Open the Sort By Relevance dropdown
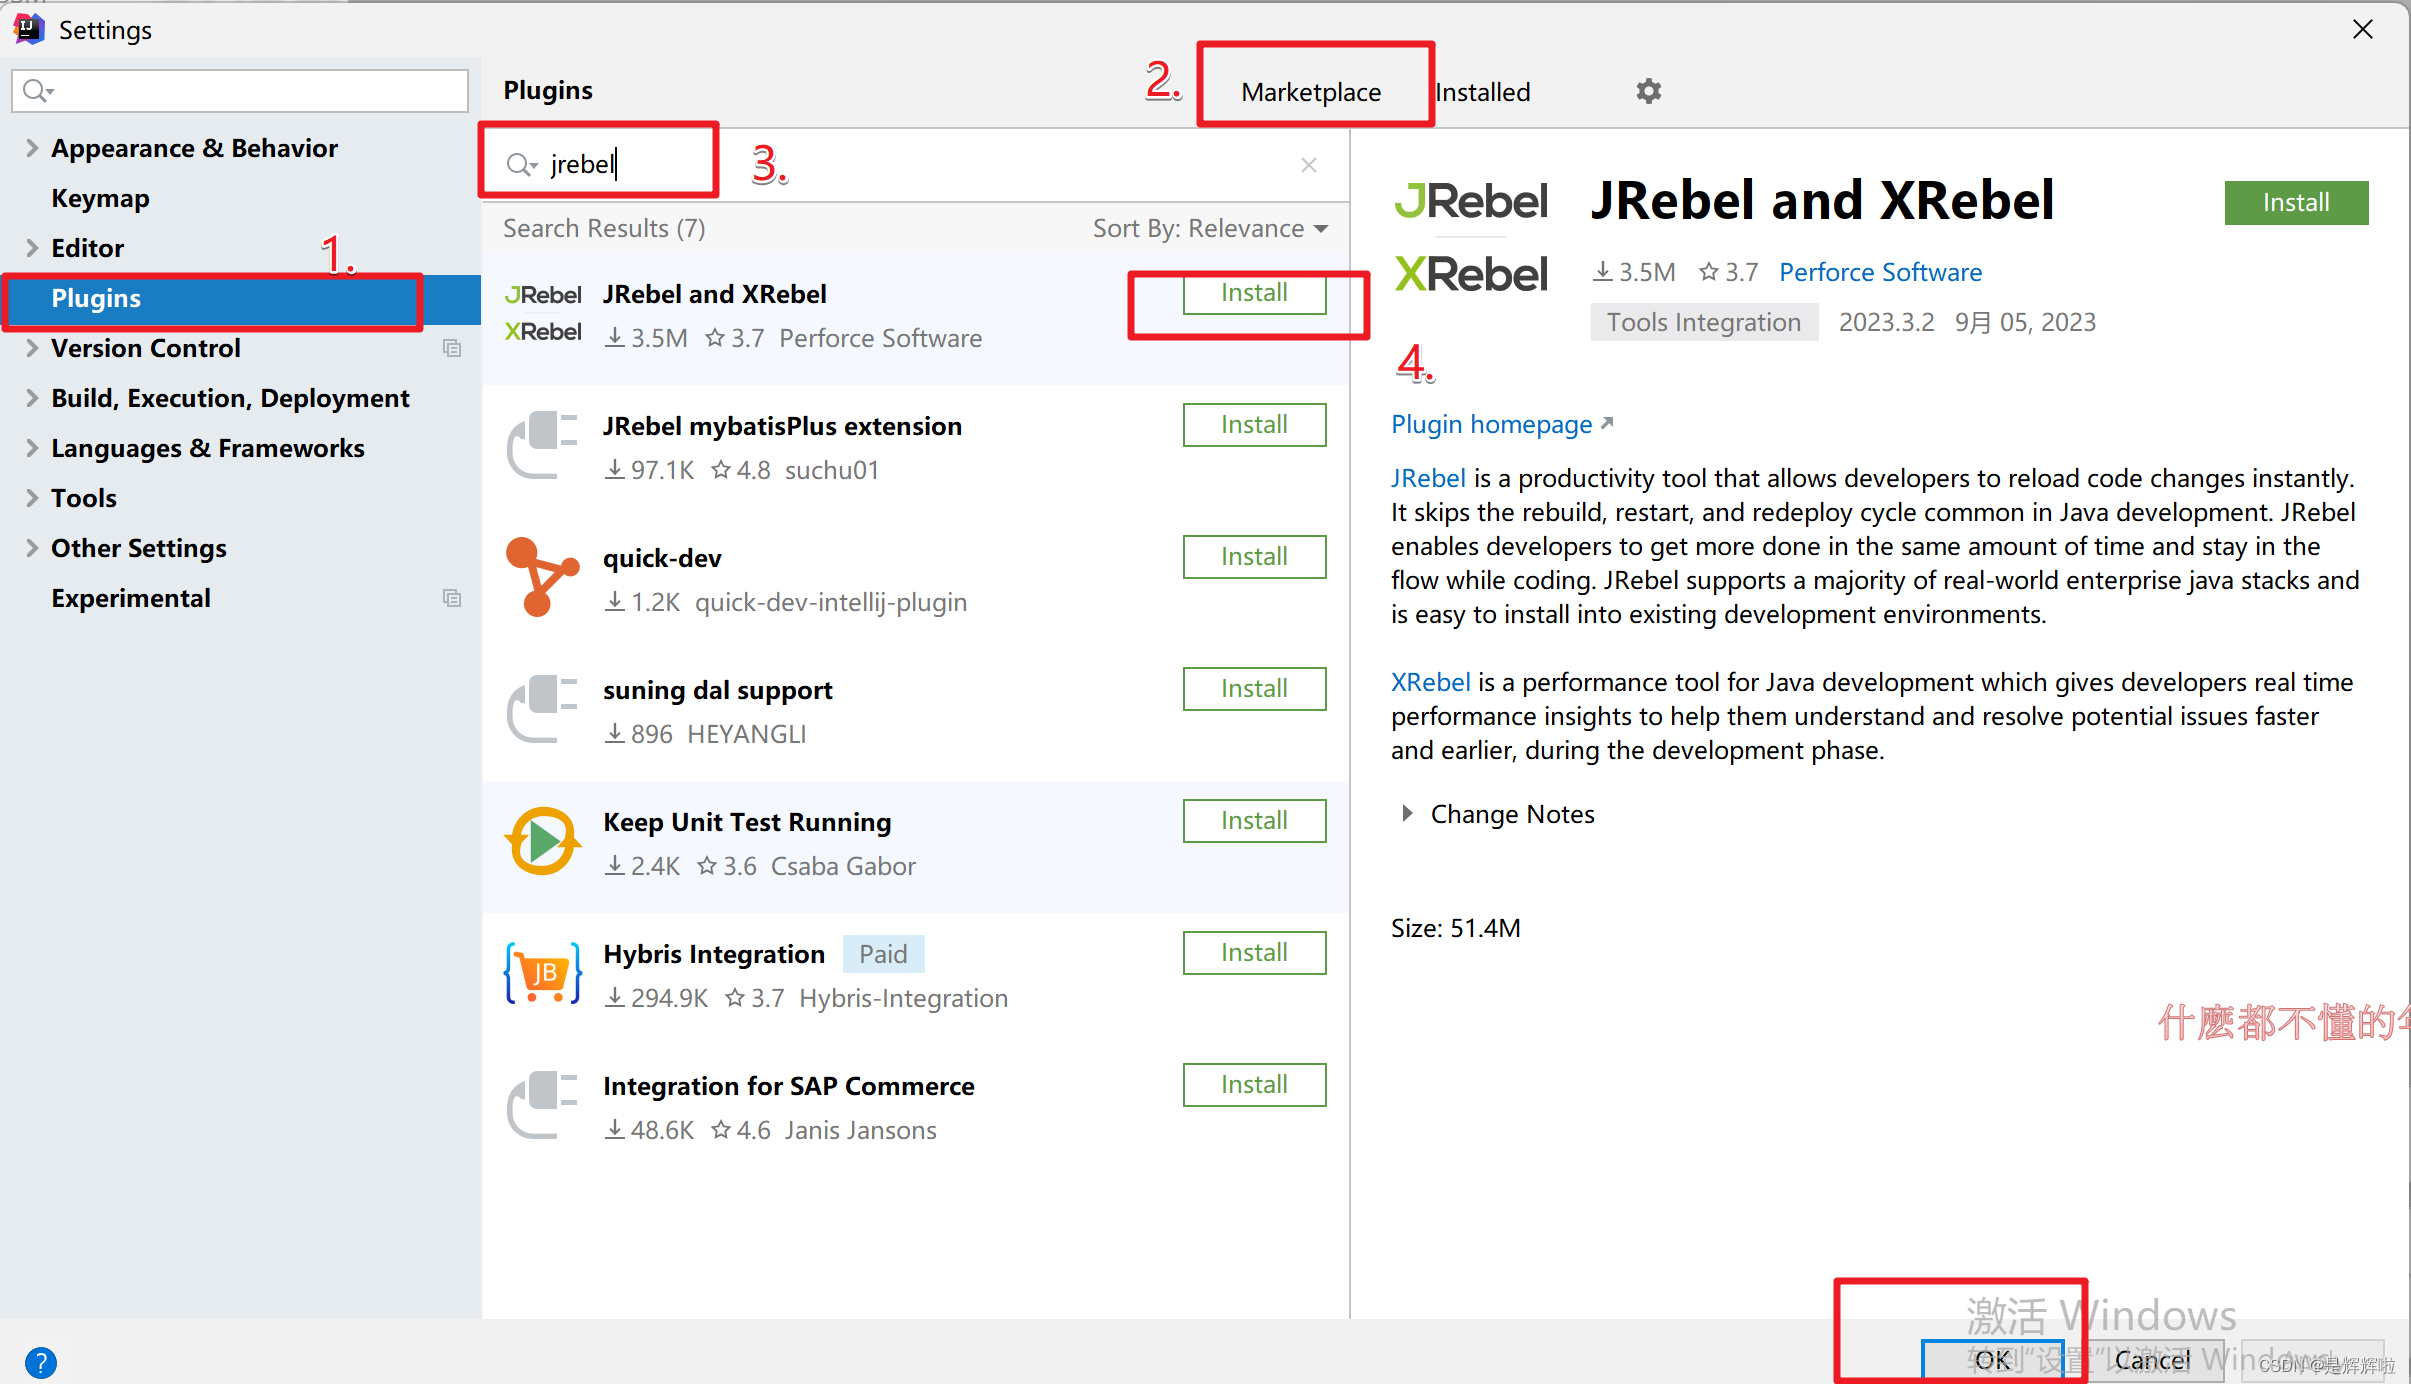This screenshot has height=1384, width=2411. (x=1210, y=229)
